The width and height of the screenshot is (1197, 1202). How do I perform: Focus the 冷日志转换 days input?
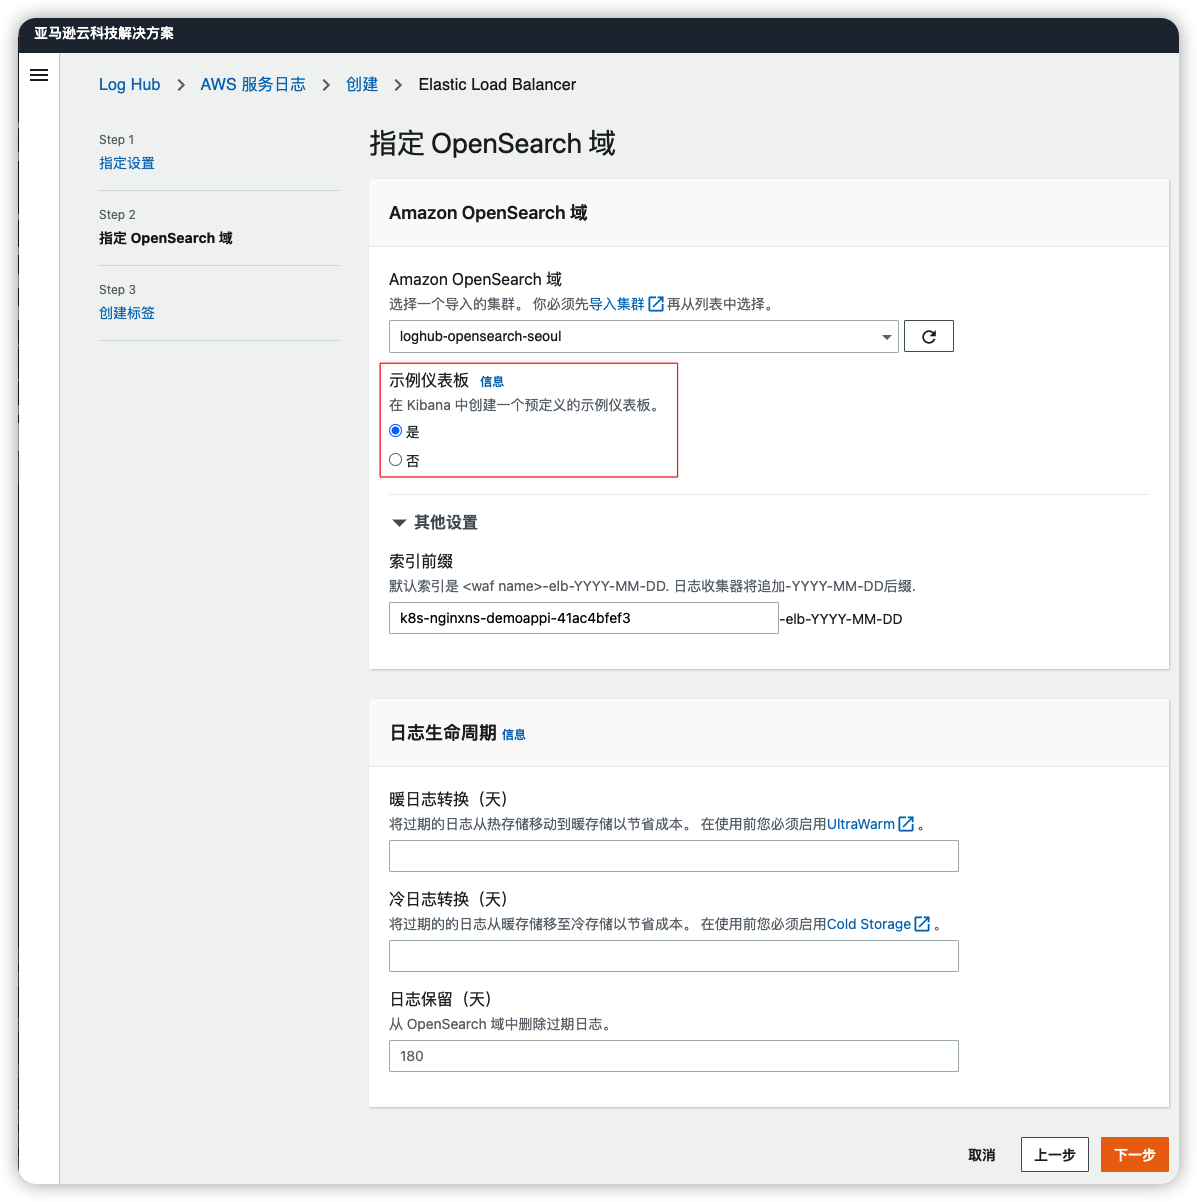[x=674, y=956]
